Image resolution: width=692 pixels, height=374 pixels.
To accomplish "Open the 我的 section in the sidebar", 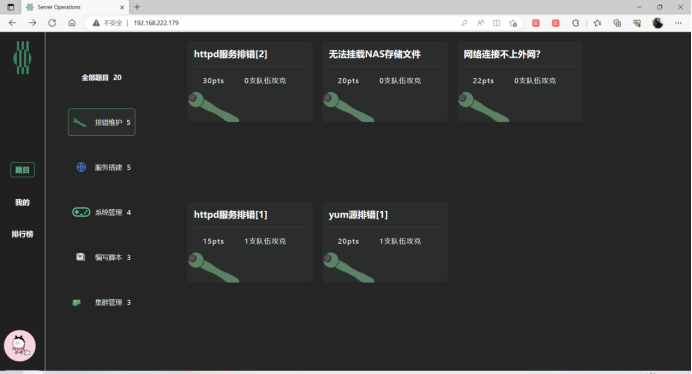I will [23, 202].
